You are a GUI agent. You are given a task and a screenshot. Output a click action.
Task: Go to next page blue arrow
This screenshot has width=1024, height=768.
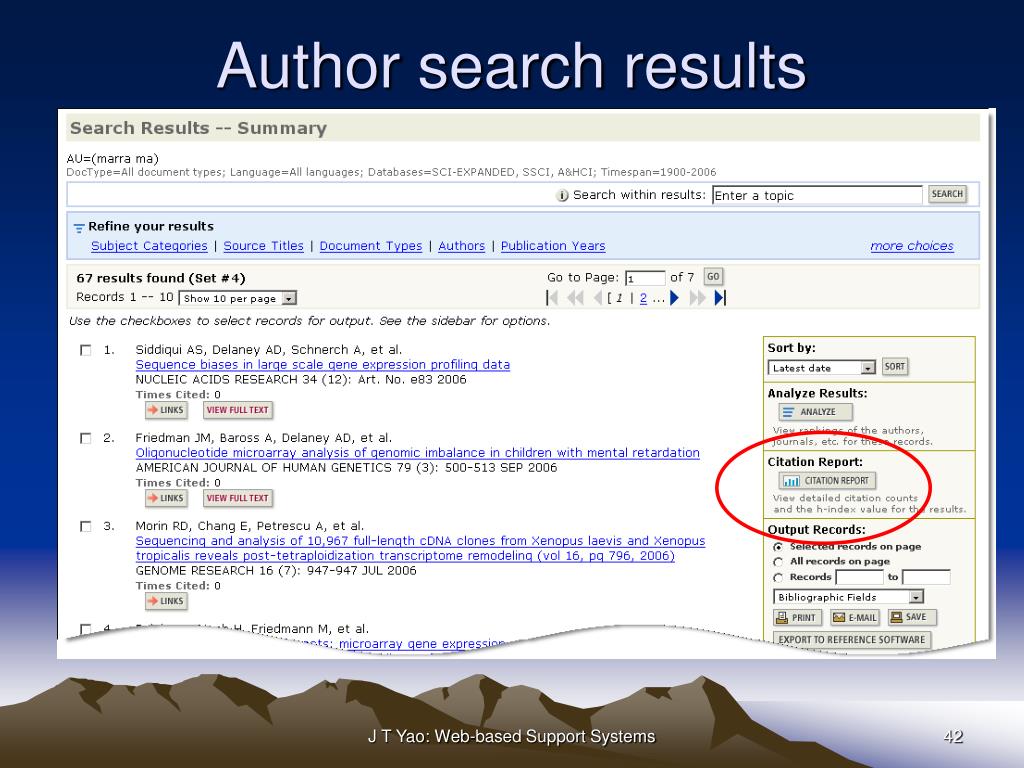[x=675, y=298]
